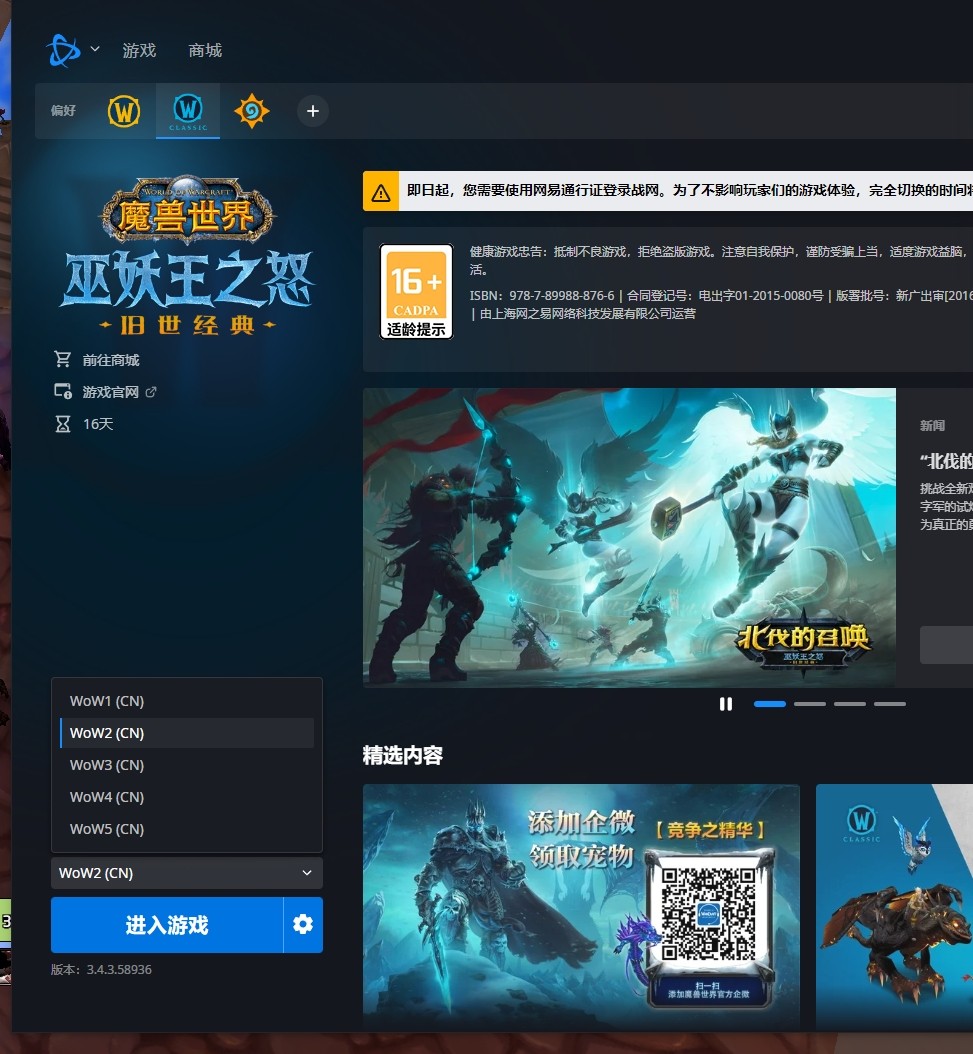
Task: Click the 偏好 favorites label
Action: click(x=63, y=111)
